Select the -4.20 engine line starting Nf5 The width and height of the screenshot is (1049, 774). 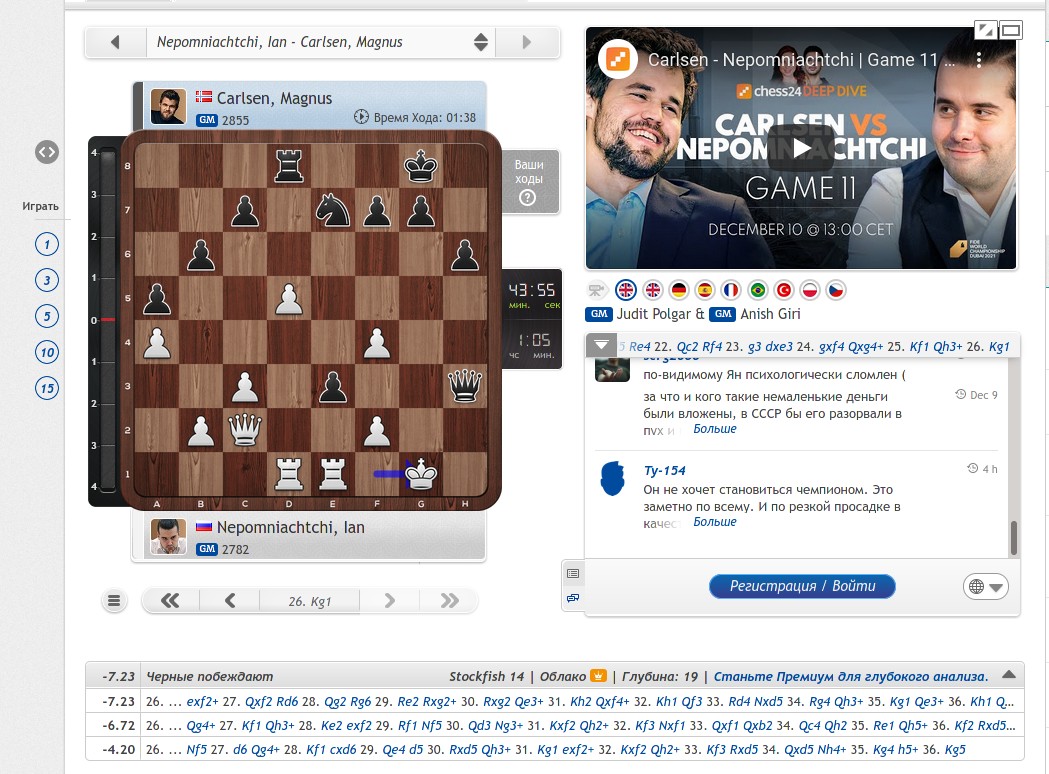coord(555,749)
